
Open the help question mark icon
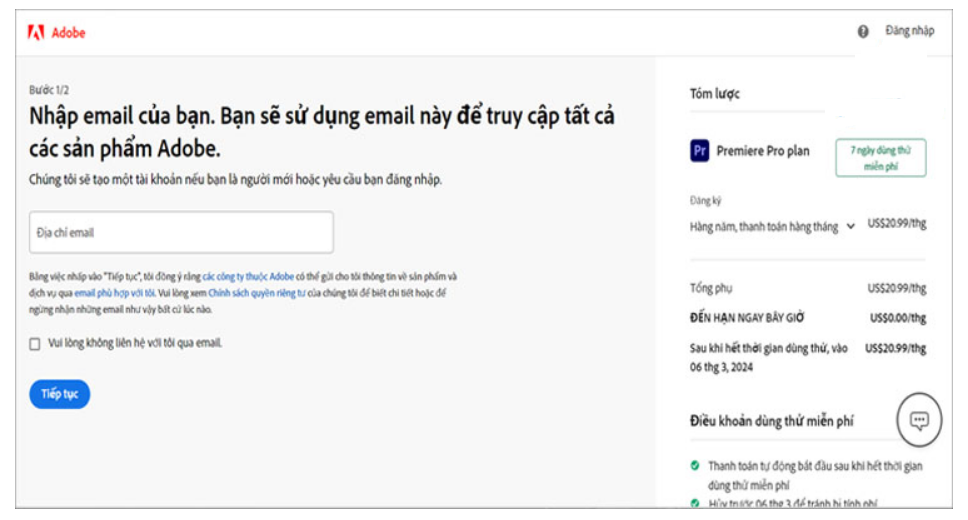point(863,31)
